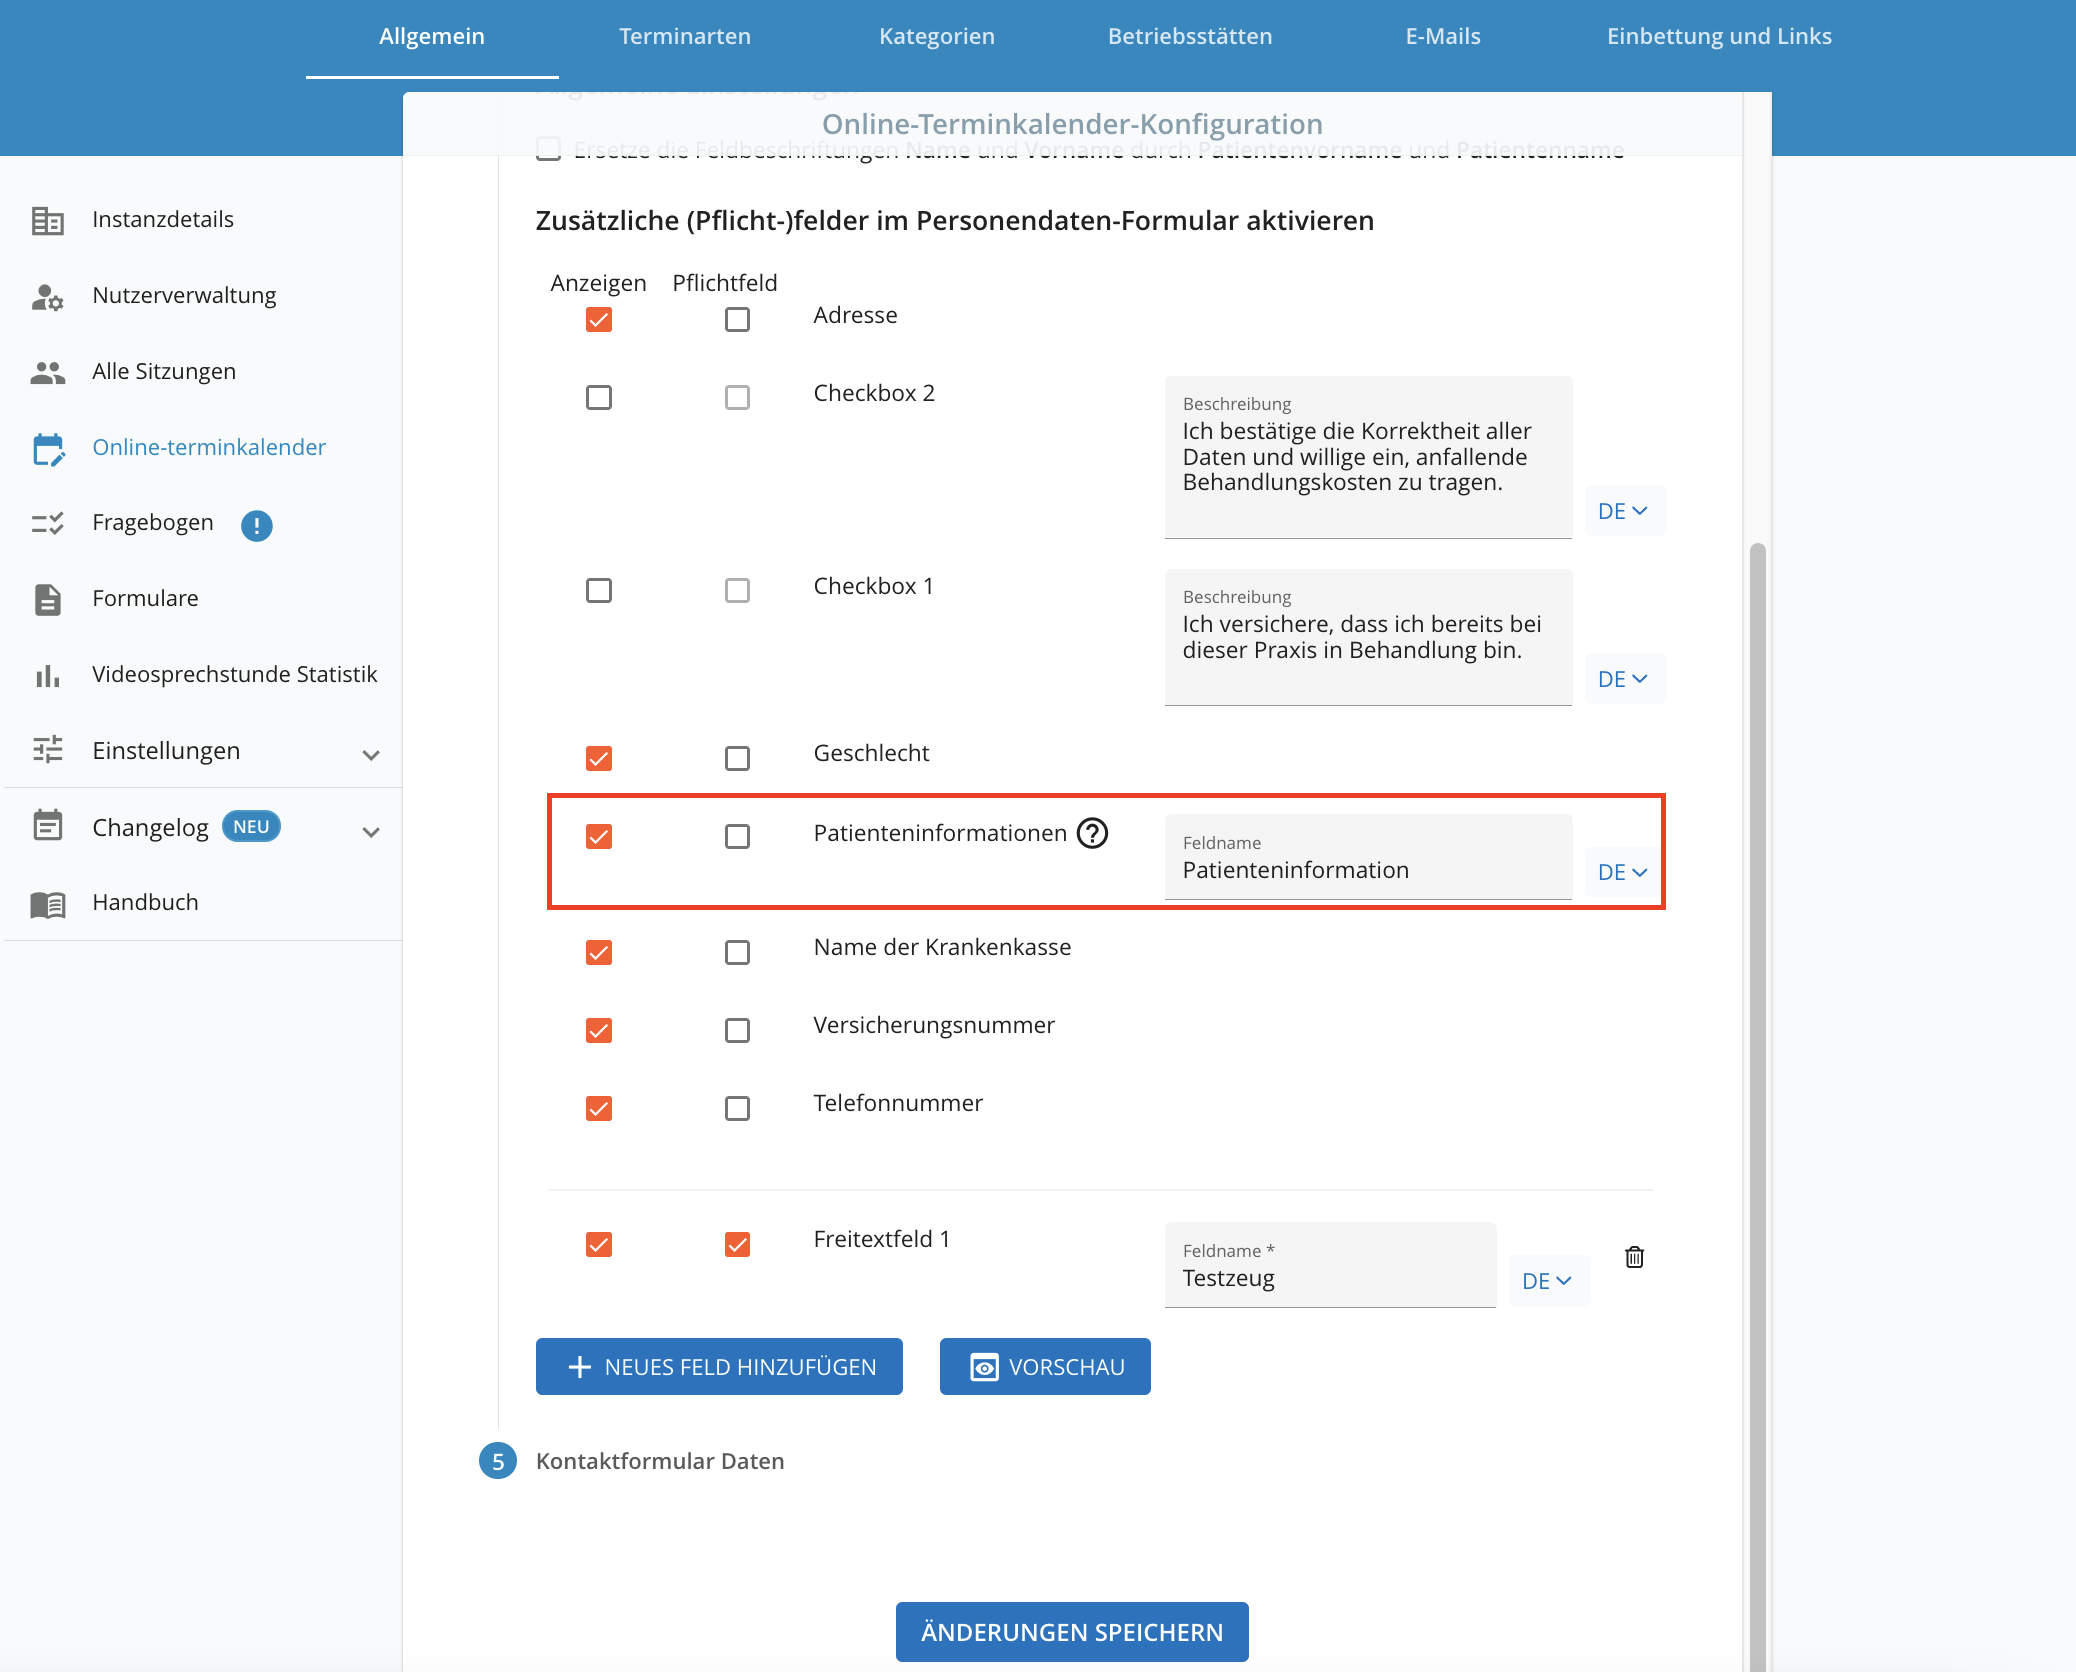Click the Handbuch book icon

pos(47,904)
